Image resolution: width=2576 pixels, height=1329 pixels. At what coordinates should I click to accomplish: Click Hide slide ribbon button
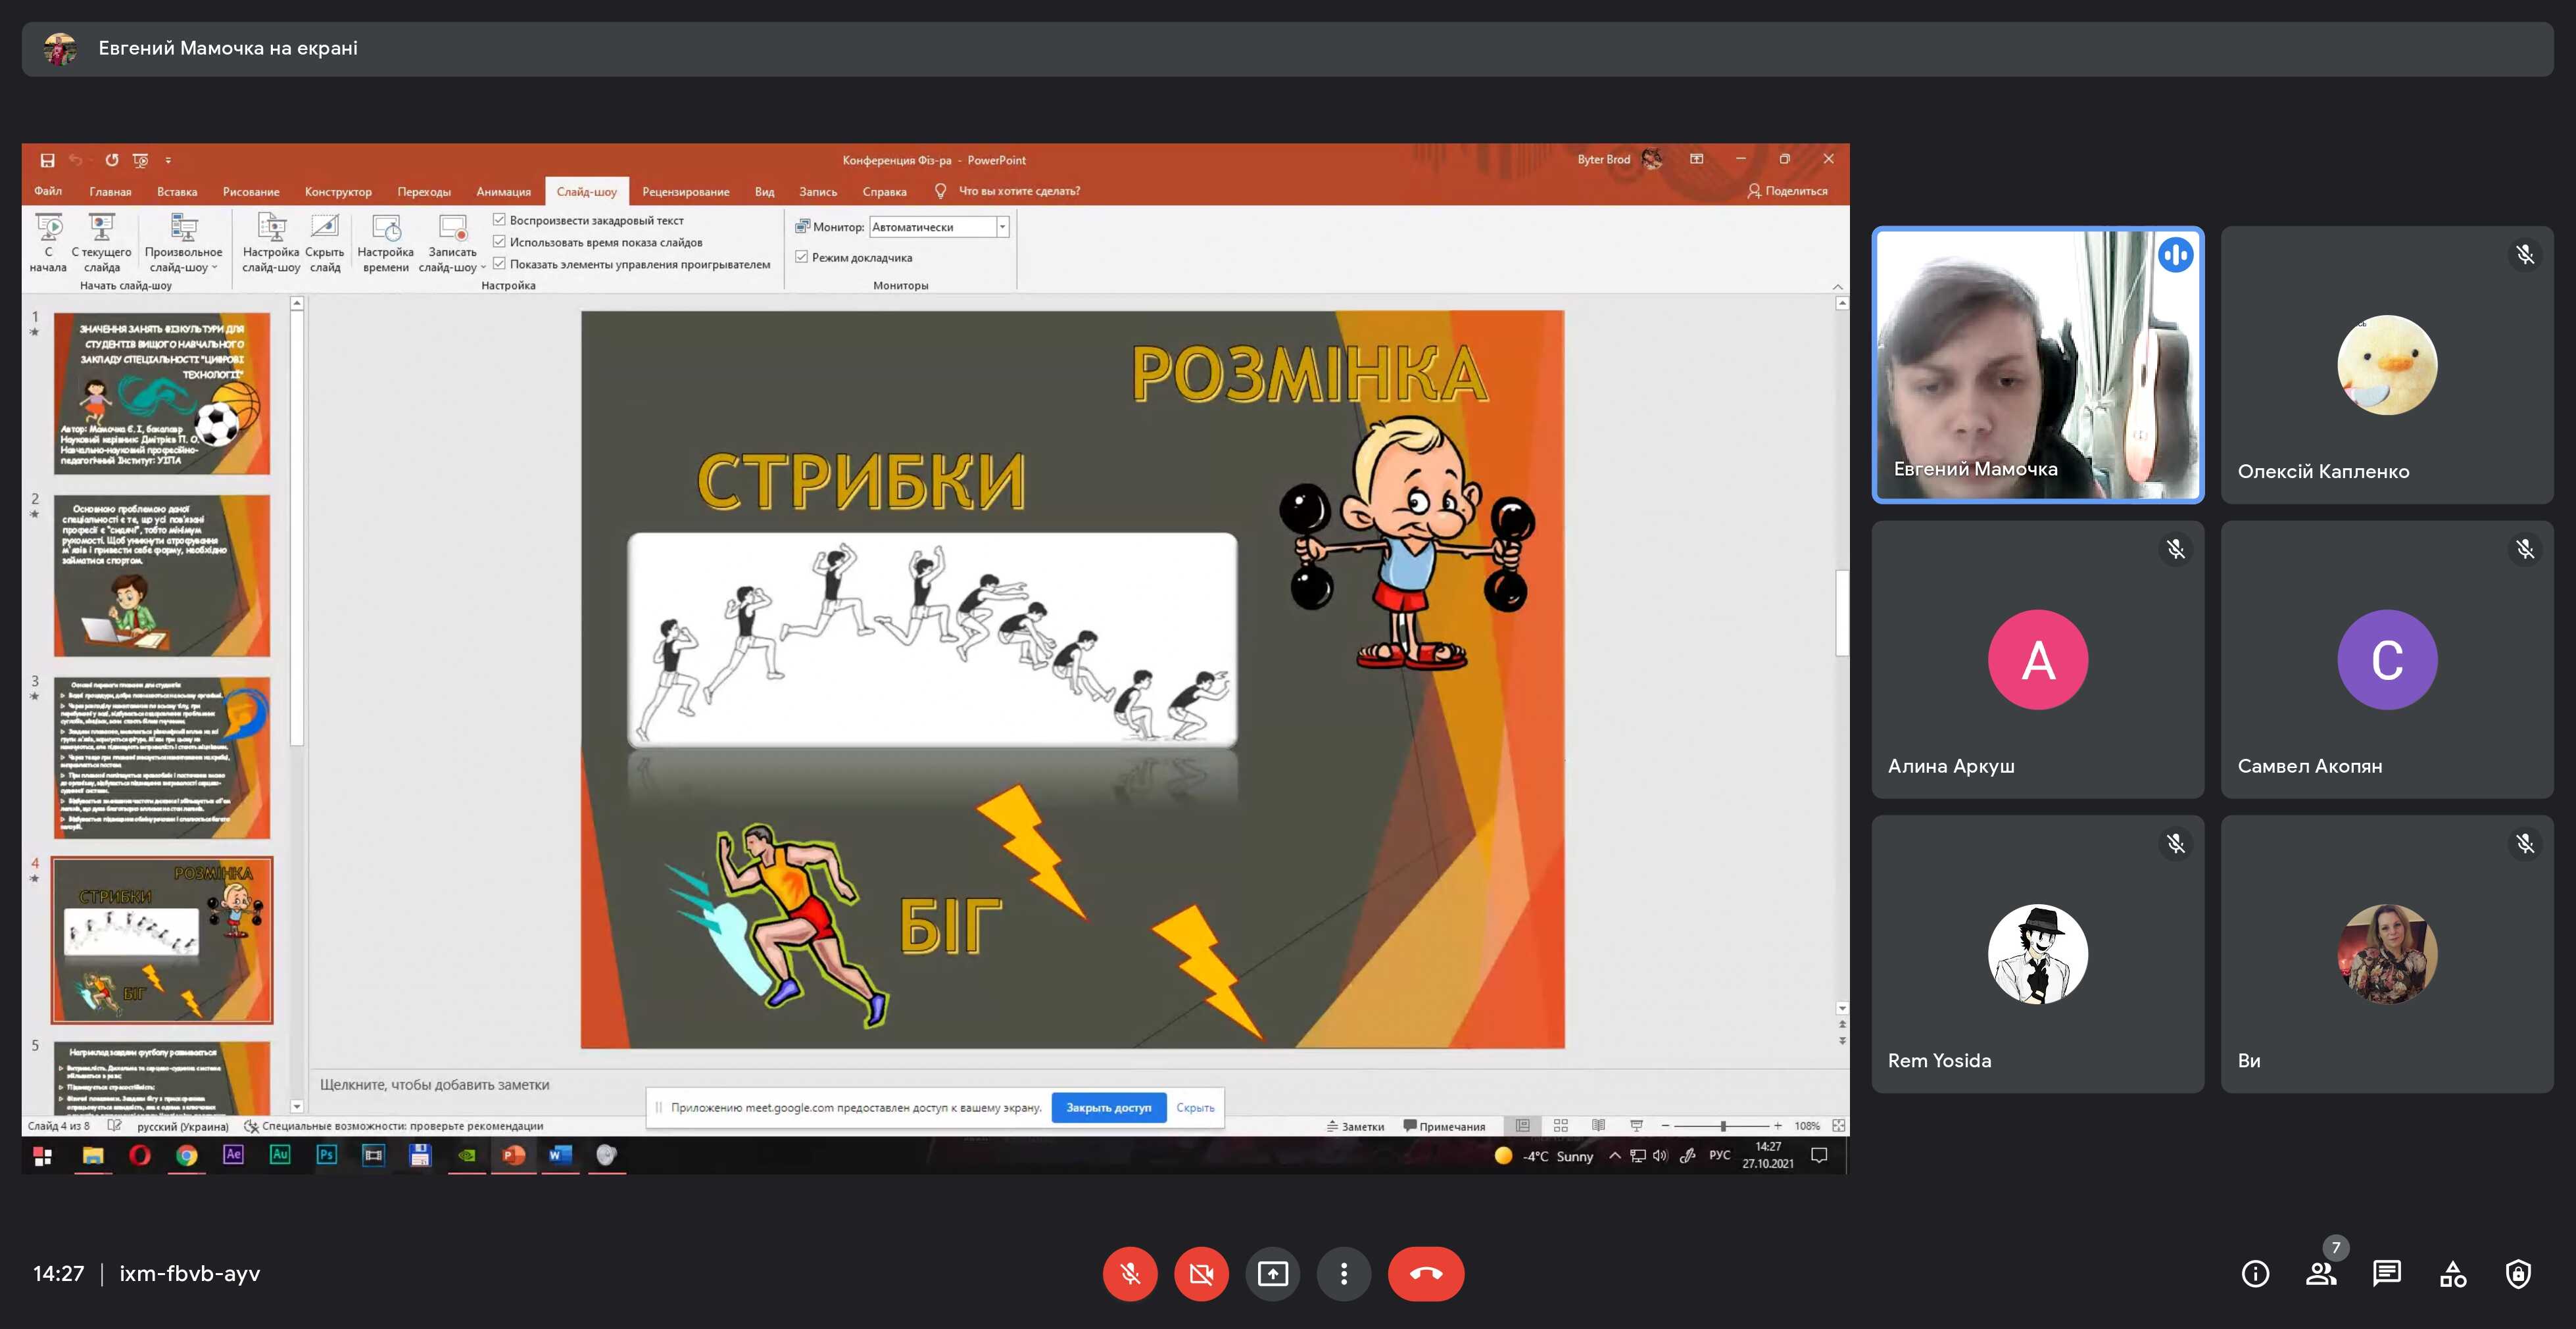[324, 242]
